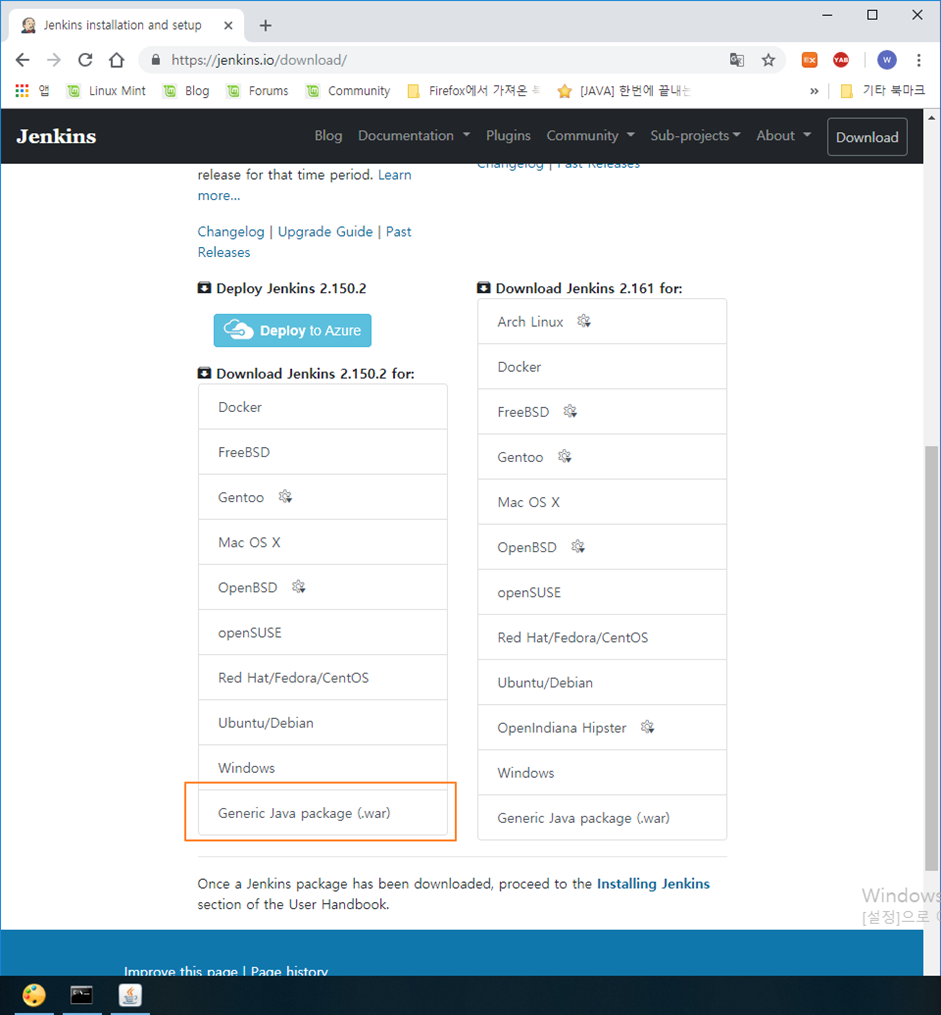Select Windows under Jenkins 2.161
Viewport: 941px width, 1015px height.
coord(602,773)
